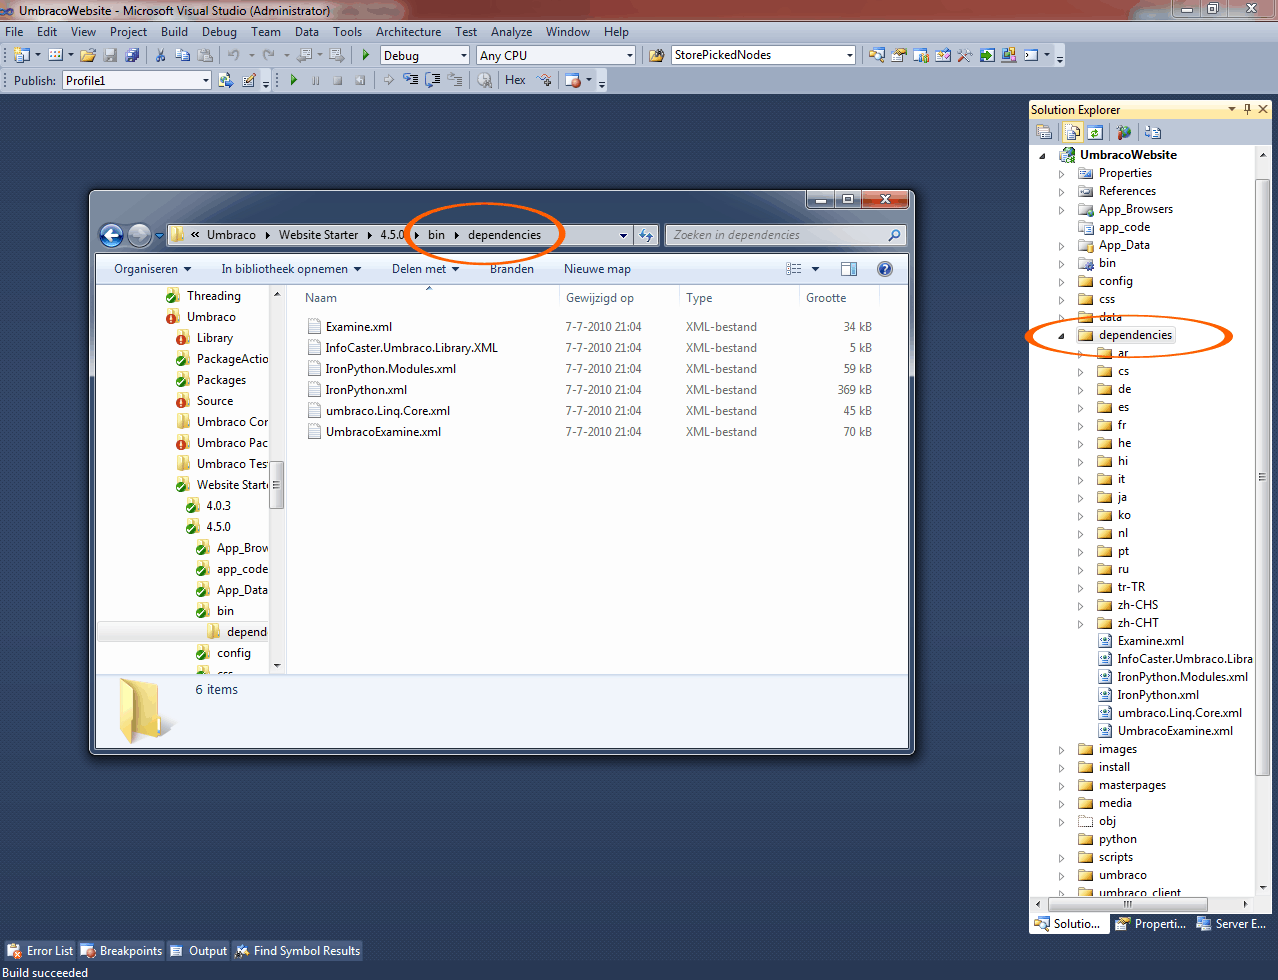1278x980 pixels.
Task: Select the 4.0.3 folder in explorer tree
Action: [x=218, y=506]
